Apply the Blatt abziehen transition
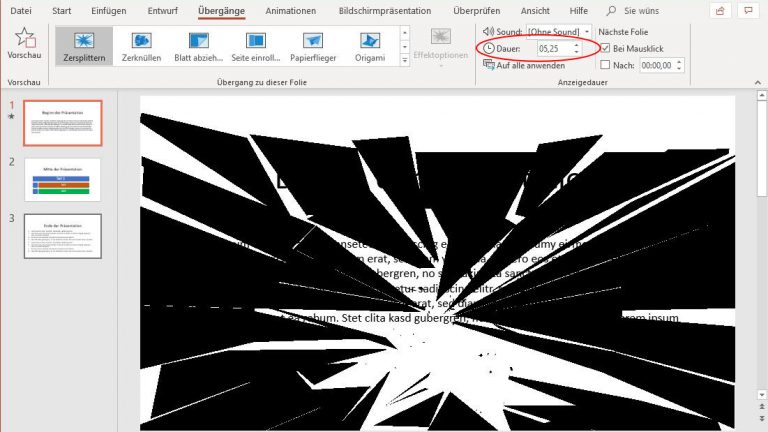768x432 pixels. 198,47
